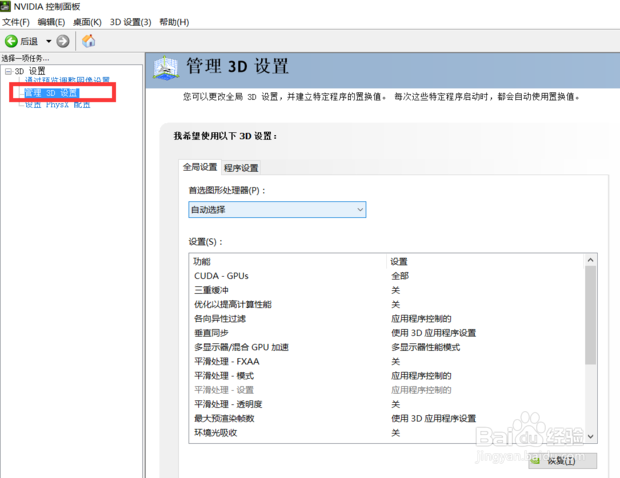
Task: Click the Forward navigation arrow icon
Action: pyautogui.click(x=62, y=41)
